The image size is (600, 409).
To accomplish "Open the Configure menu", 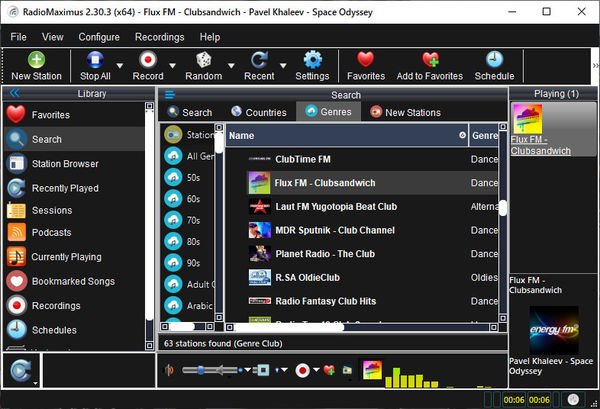I will tap(99, 37).
